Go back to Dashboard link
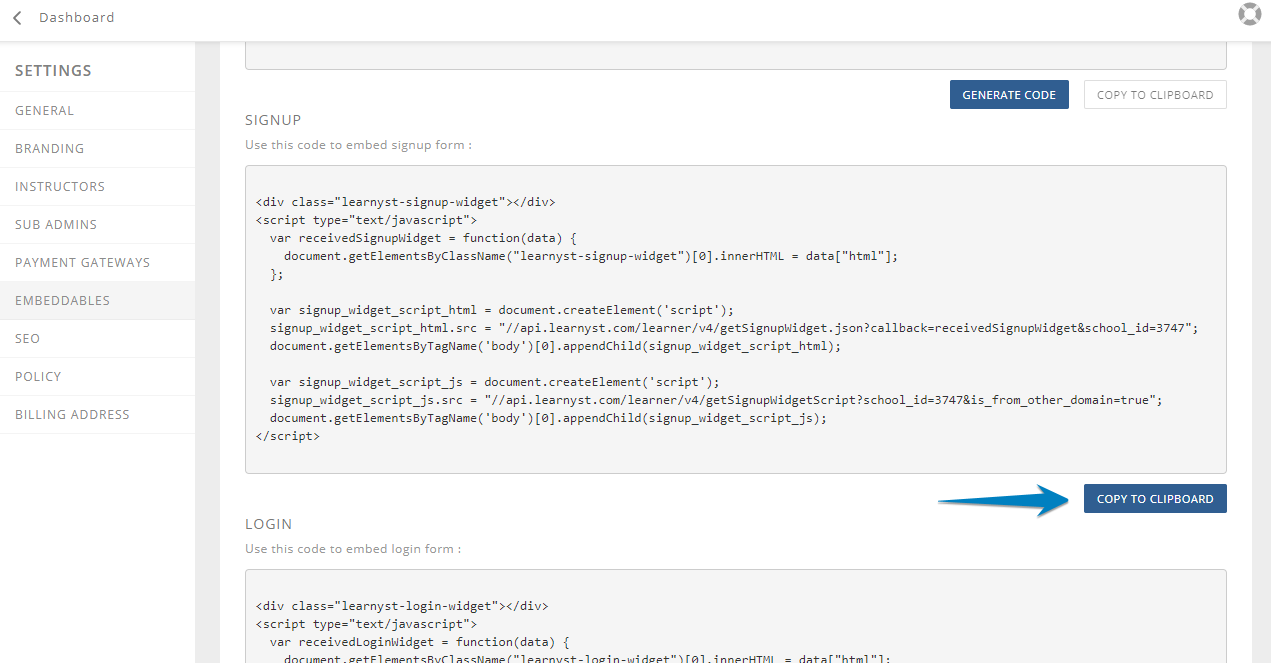This screenshot has height=663, width=1271. (76, 17)
